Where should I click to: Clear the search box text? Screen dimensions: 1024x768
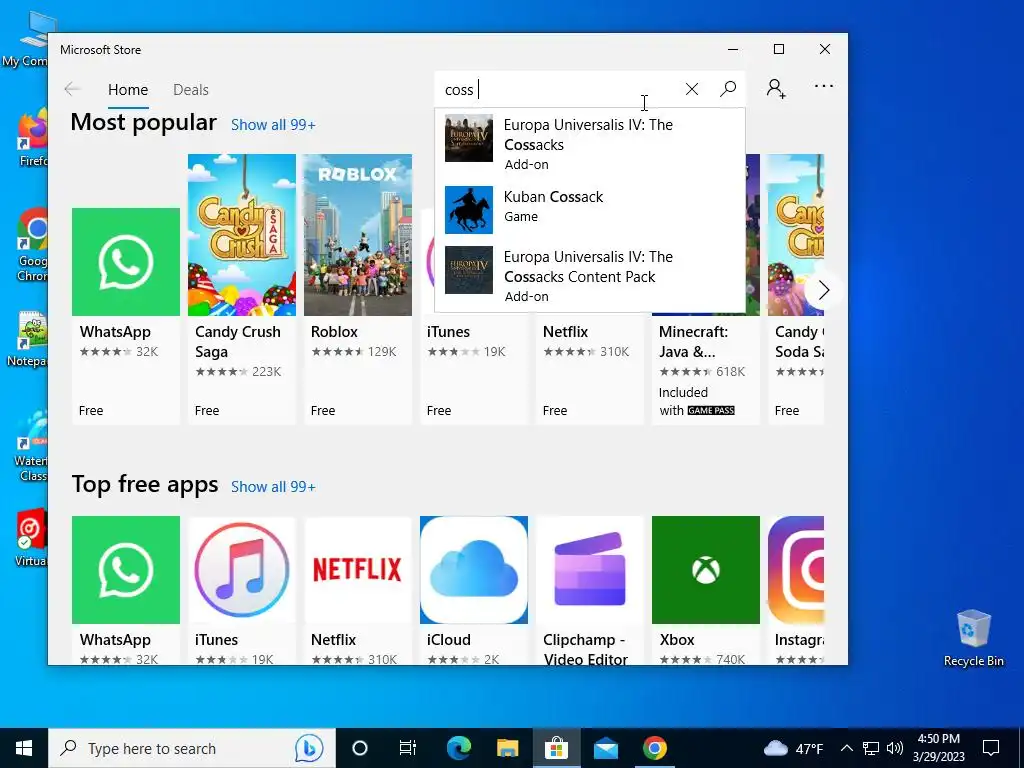click(x=692, y=89)
